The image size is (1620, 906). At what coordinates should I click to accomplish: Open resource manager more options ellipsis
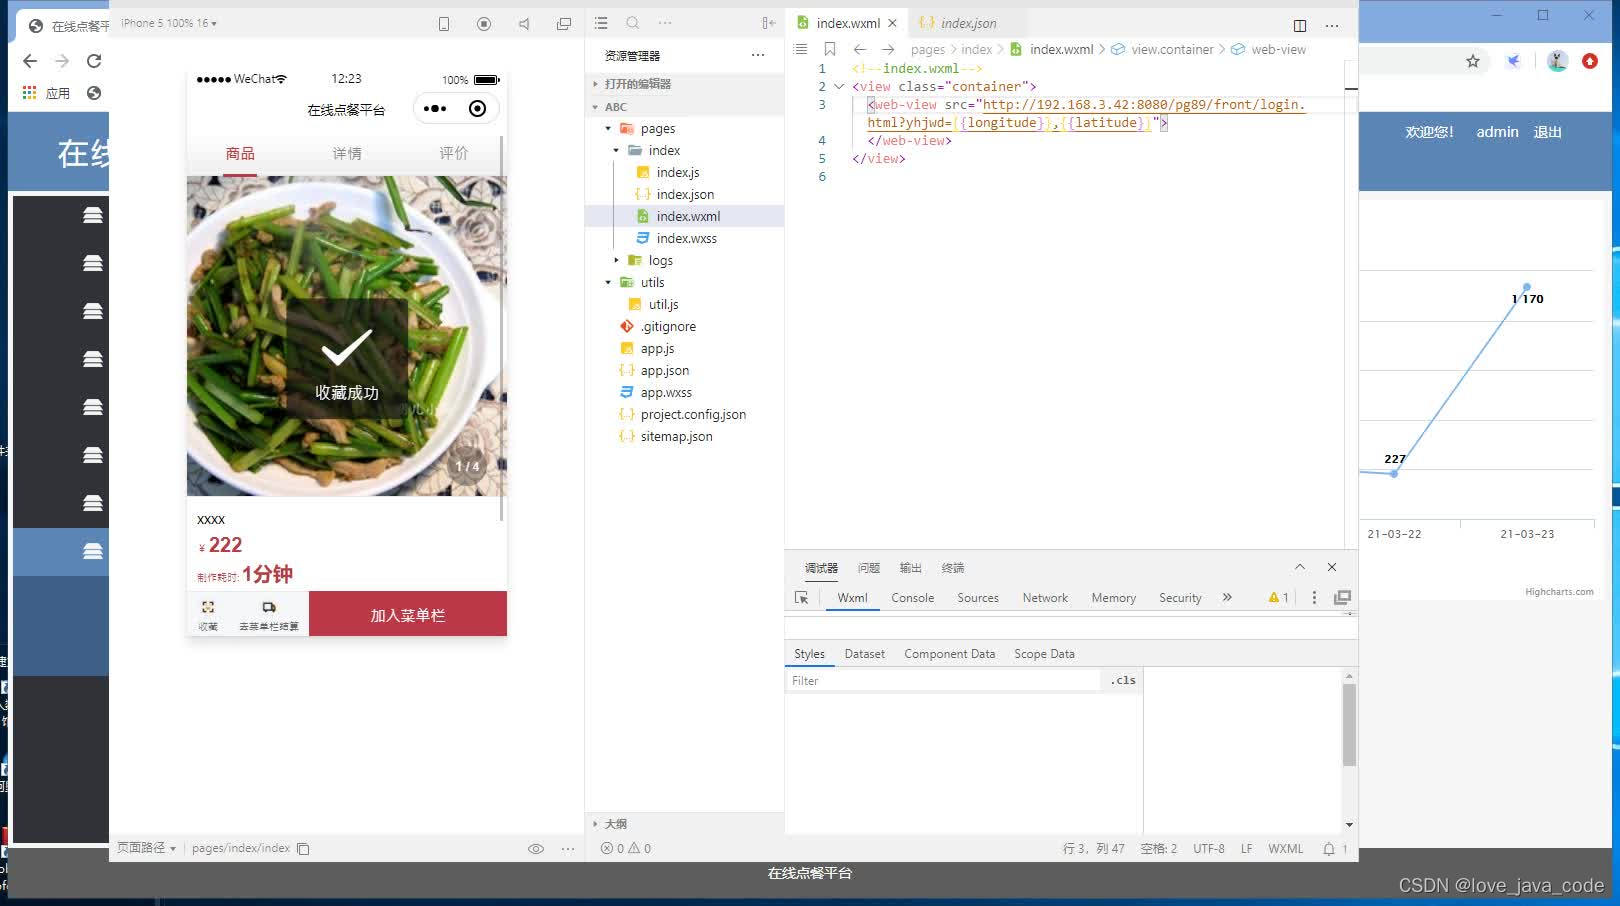pyautogui.click(x=758, y=55)
